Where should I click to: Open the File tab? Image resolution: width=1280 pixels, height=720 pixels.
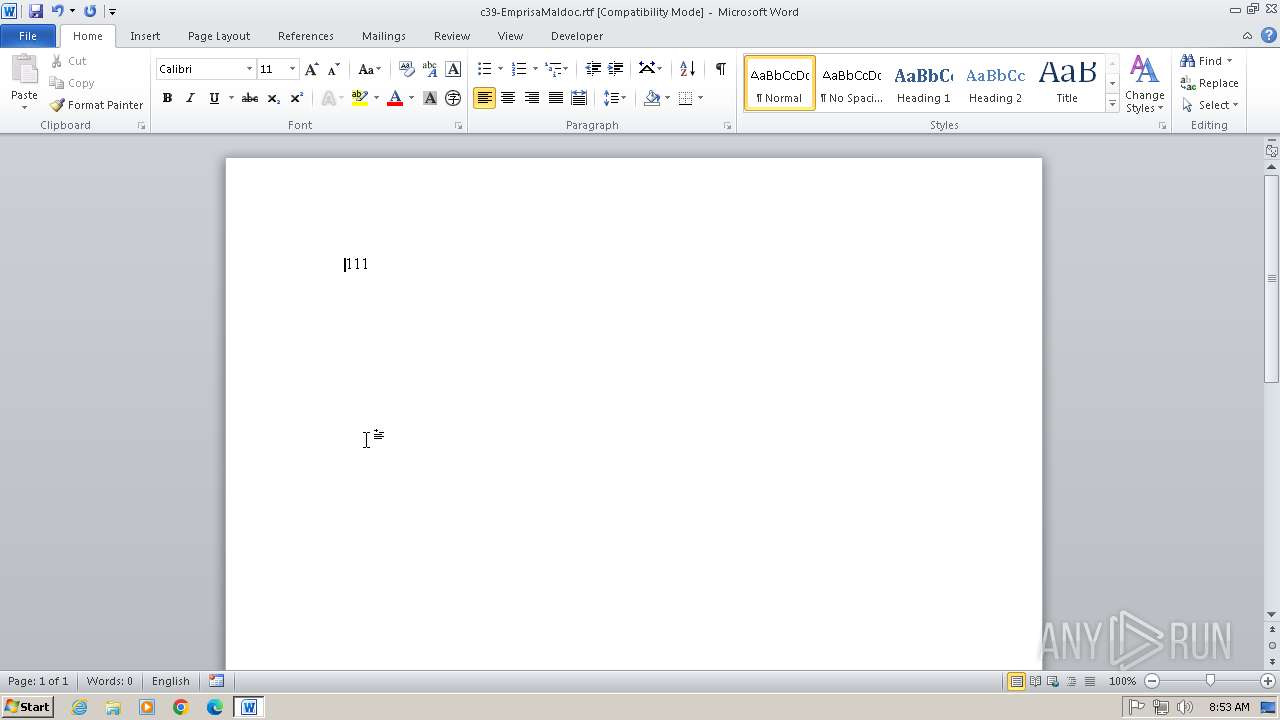[x=28, y=36]
